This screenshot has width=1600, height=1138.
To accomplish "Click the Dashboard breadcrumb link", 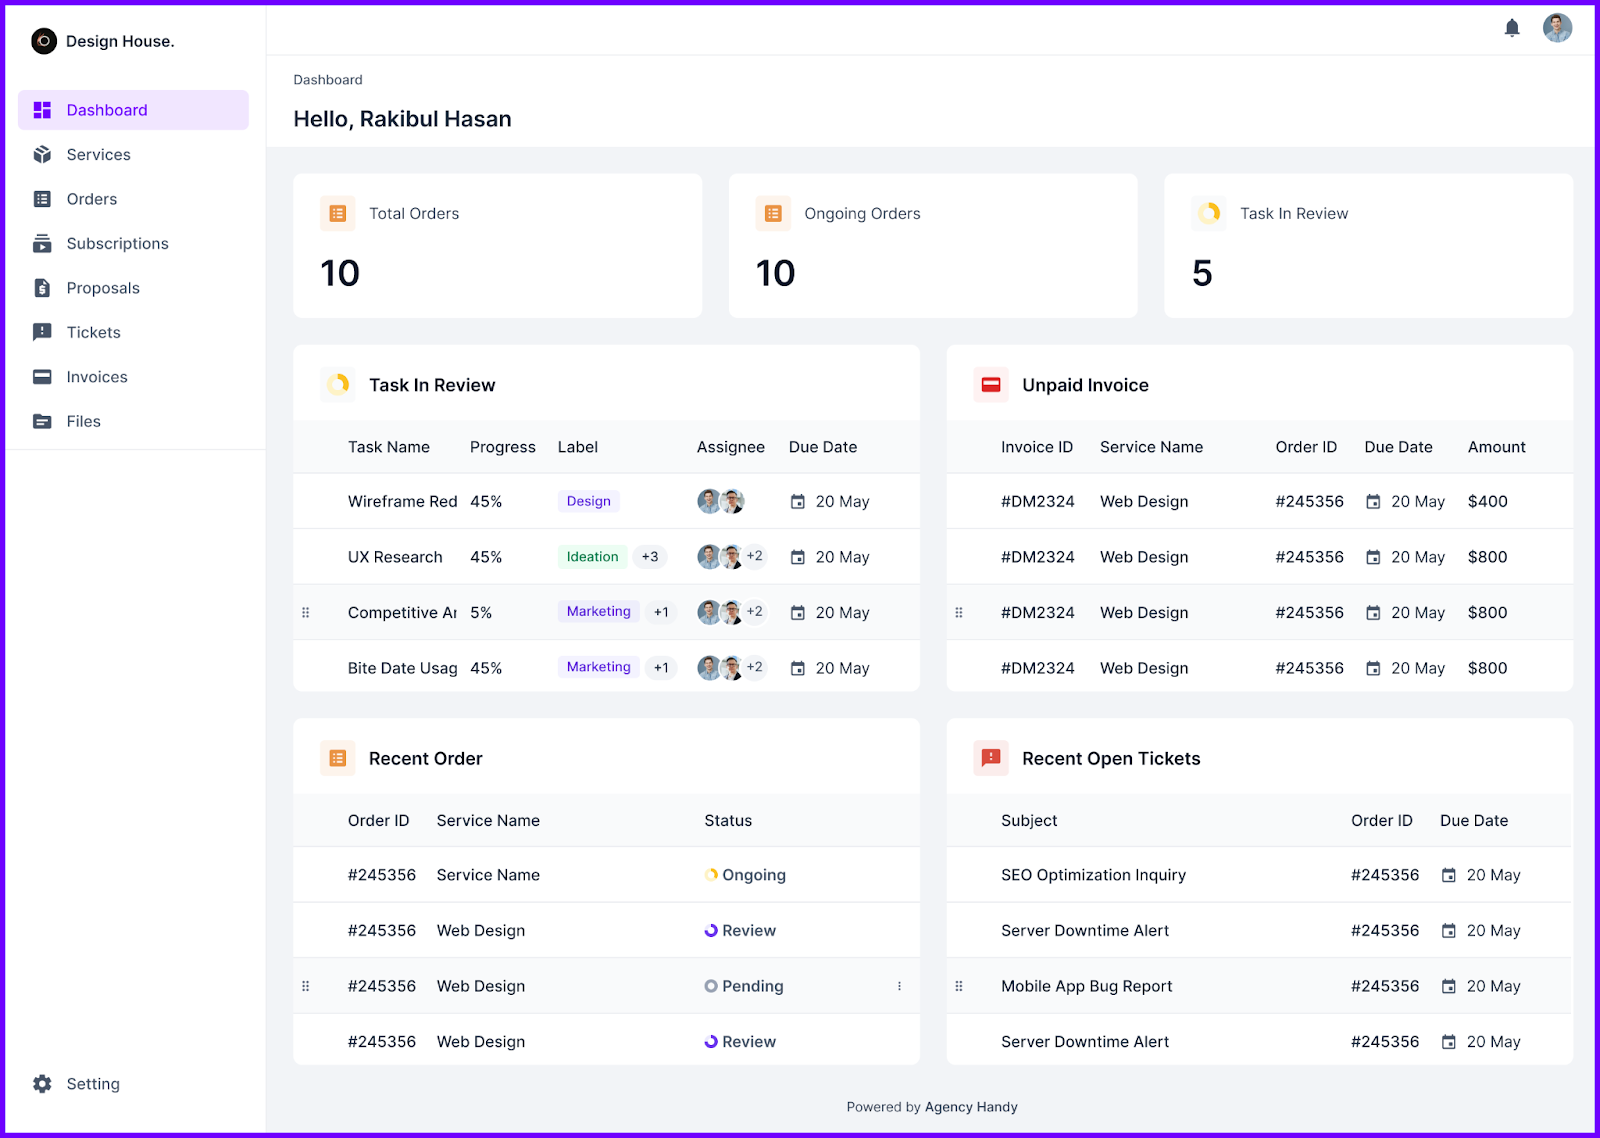I will click(327, 79).
